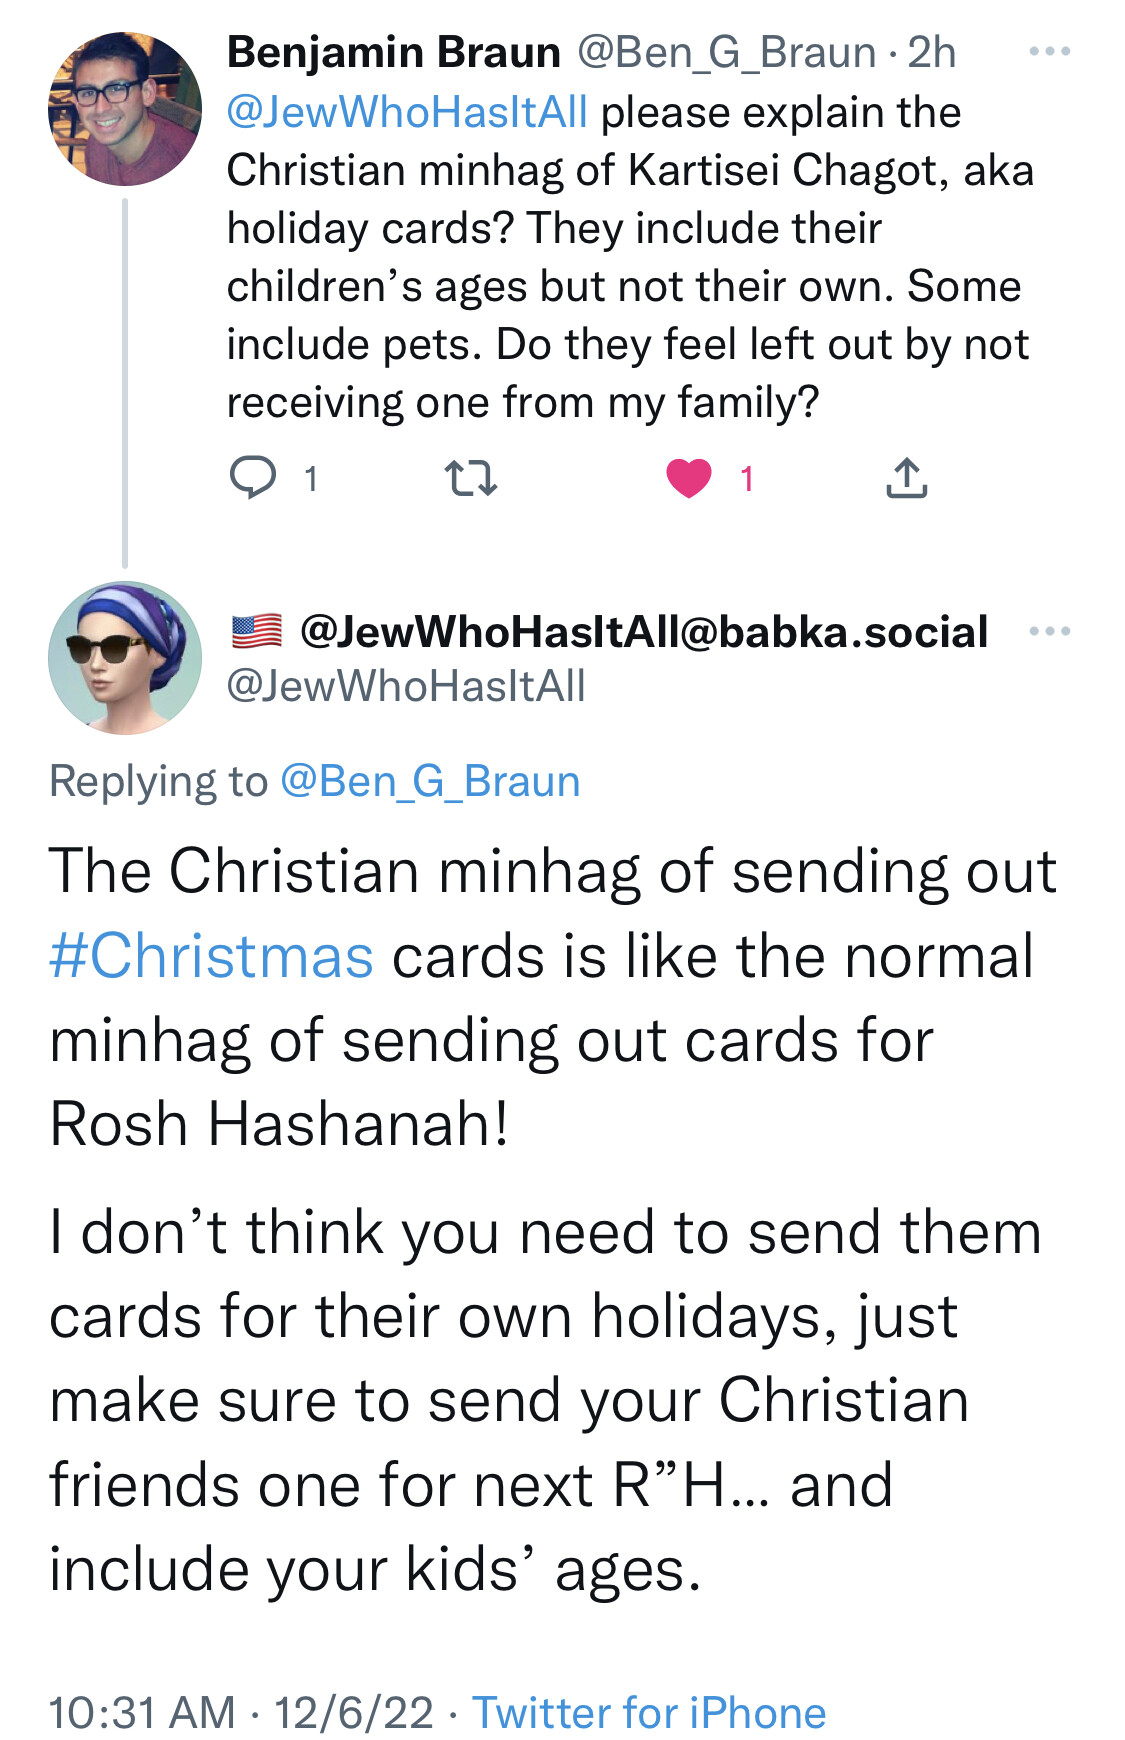Click the Benjamin Braun display name
The width and height of the screenshot is (1125, 1740).
[x=394, y=52]
